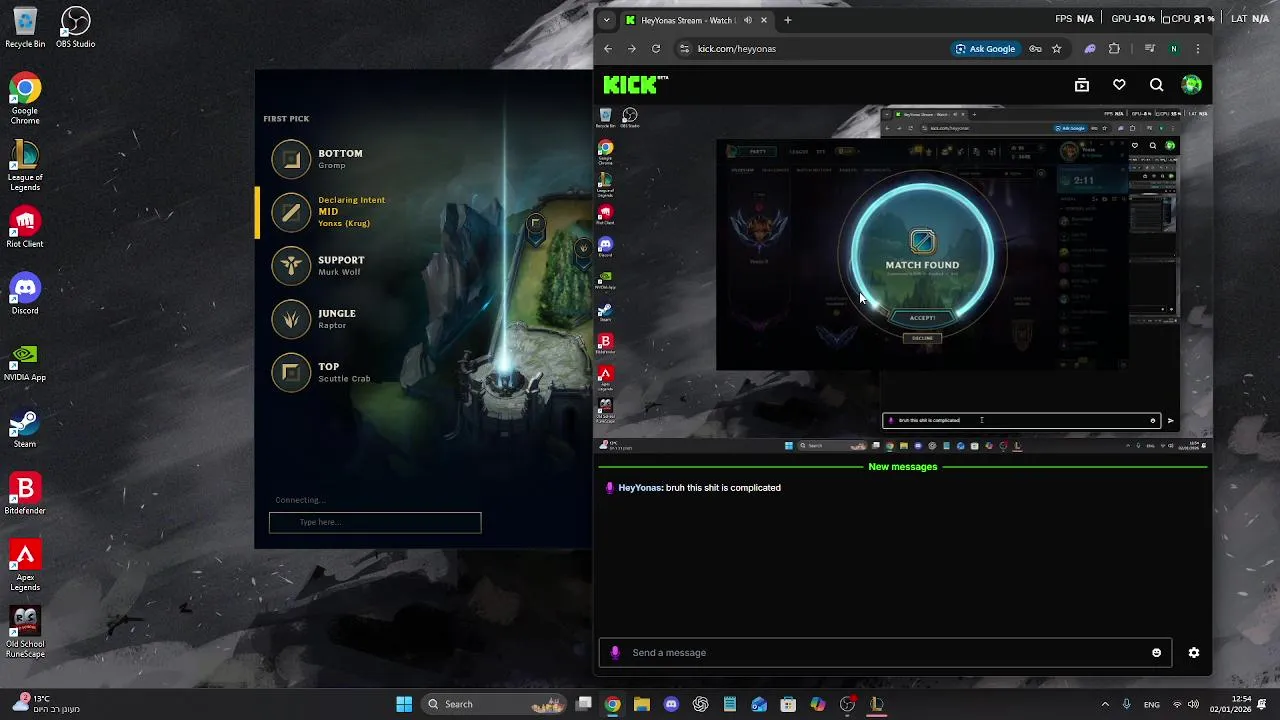Open Chrome extensions puzzle icon

pyautogui.click(x=1115, y=48)
